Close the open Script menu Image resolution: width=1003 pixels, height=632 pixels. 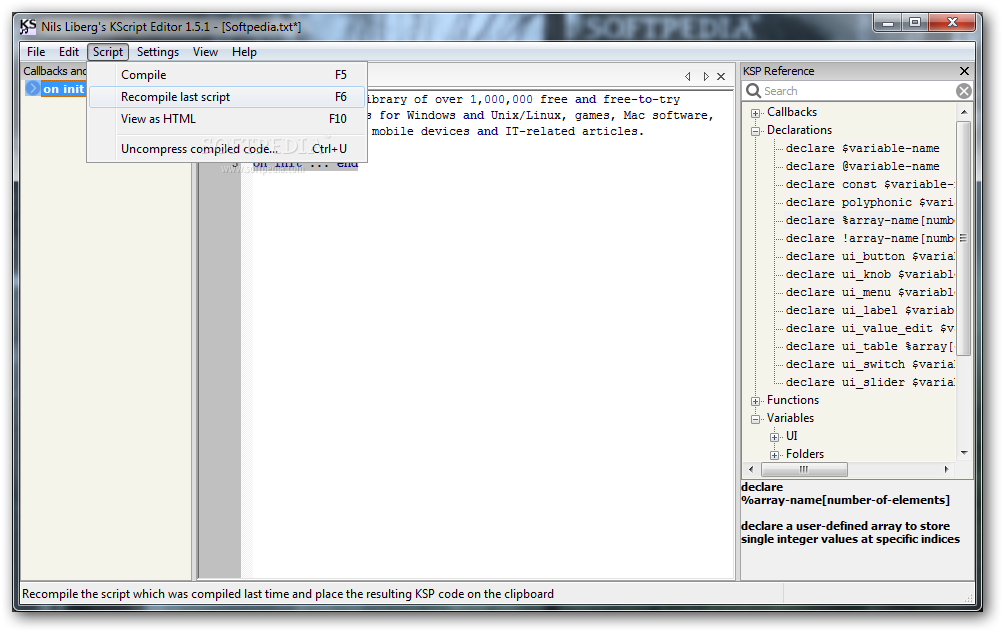click(x=107, y=52)
